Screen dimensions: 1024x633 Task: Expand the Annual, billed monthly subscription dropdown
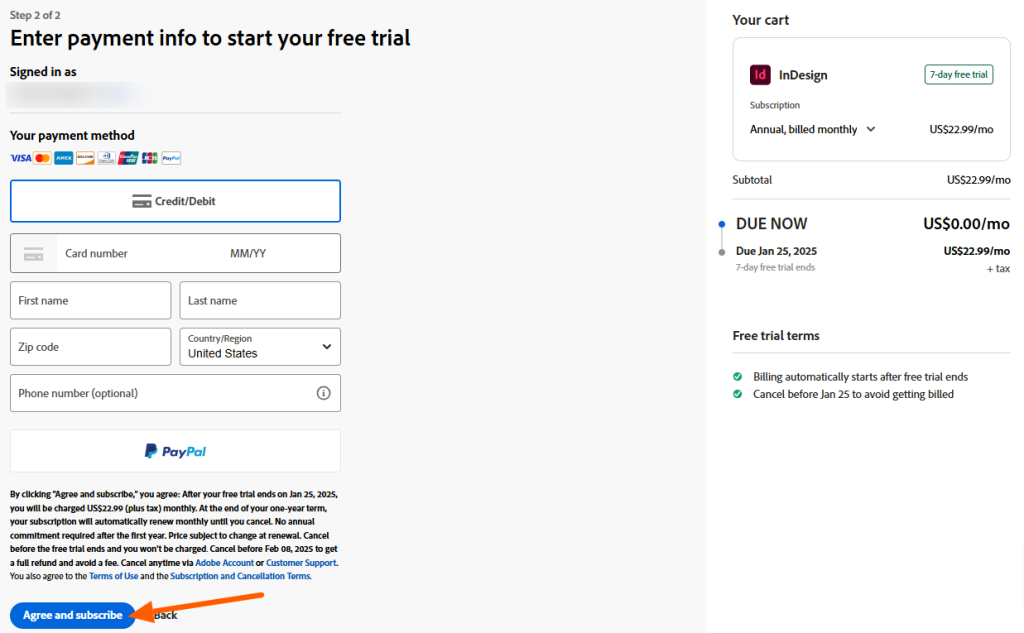(x=812, y=129)
